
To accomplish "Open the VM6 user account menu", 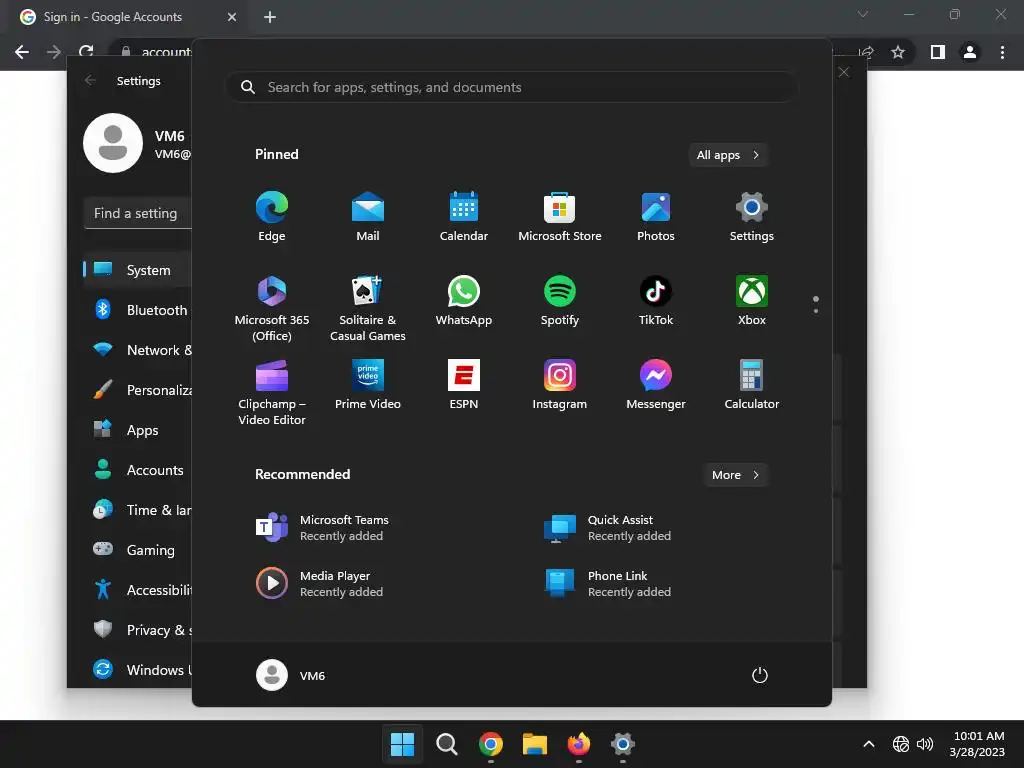I will (291, 675).
